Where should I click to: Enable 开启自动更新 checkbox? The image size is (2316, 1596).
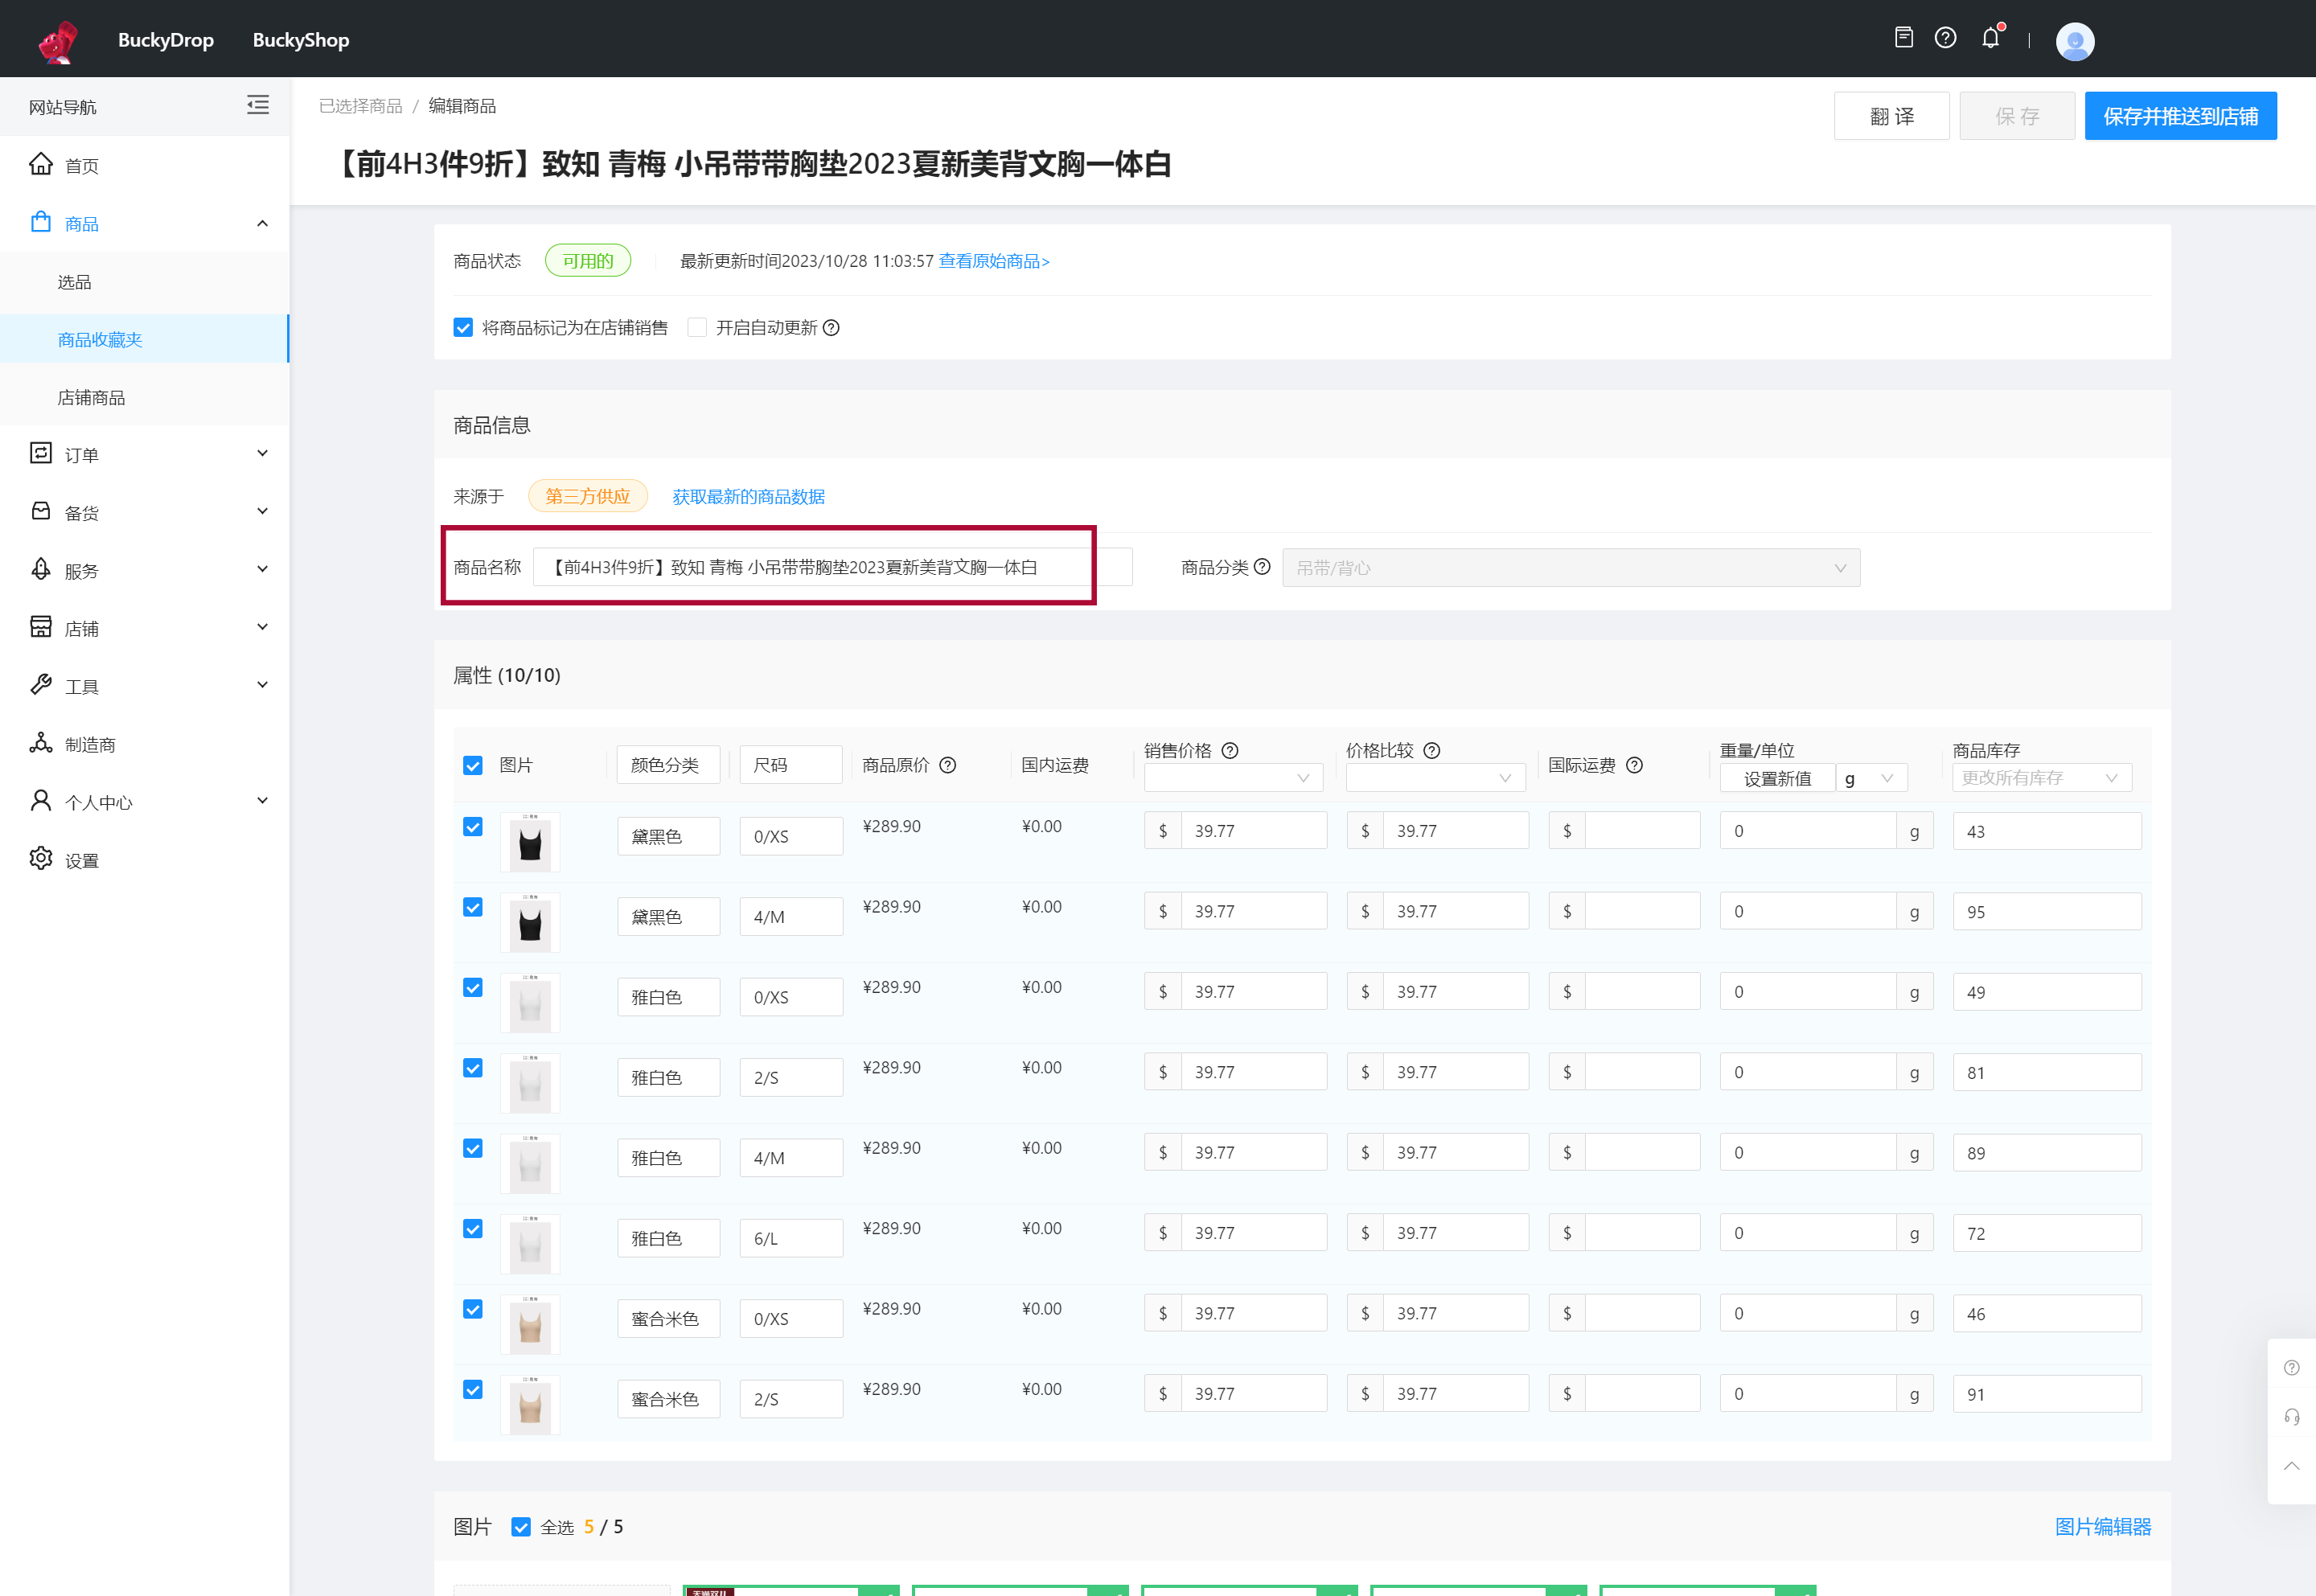click(697, 328)
